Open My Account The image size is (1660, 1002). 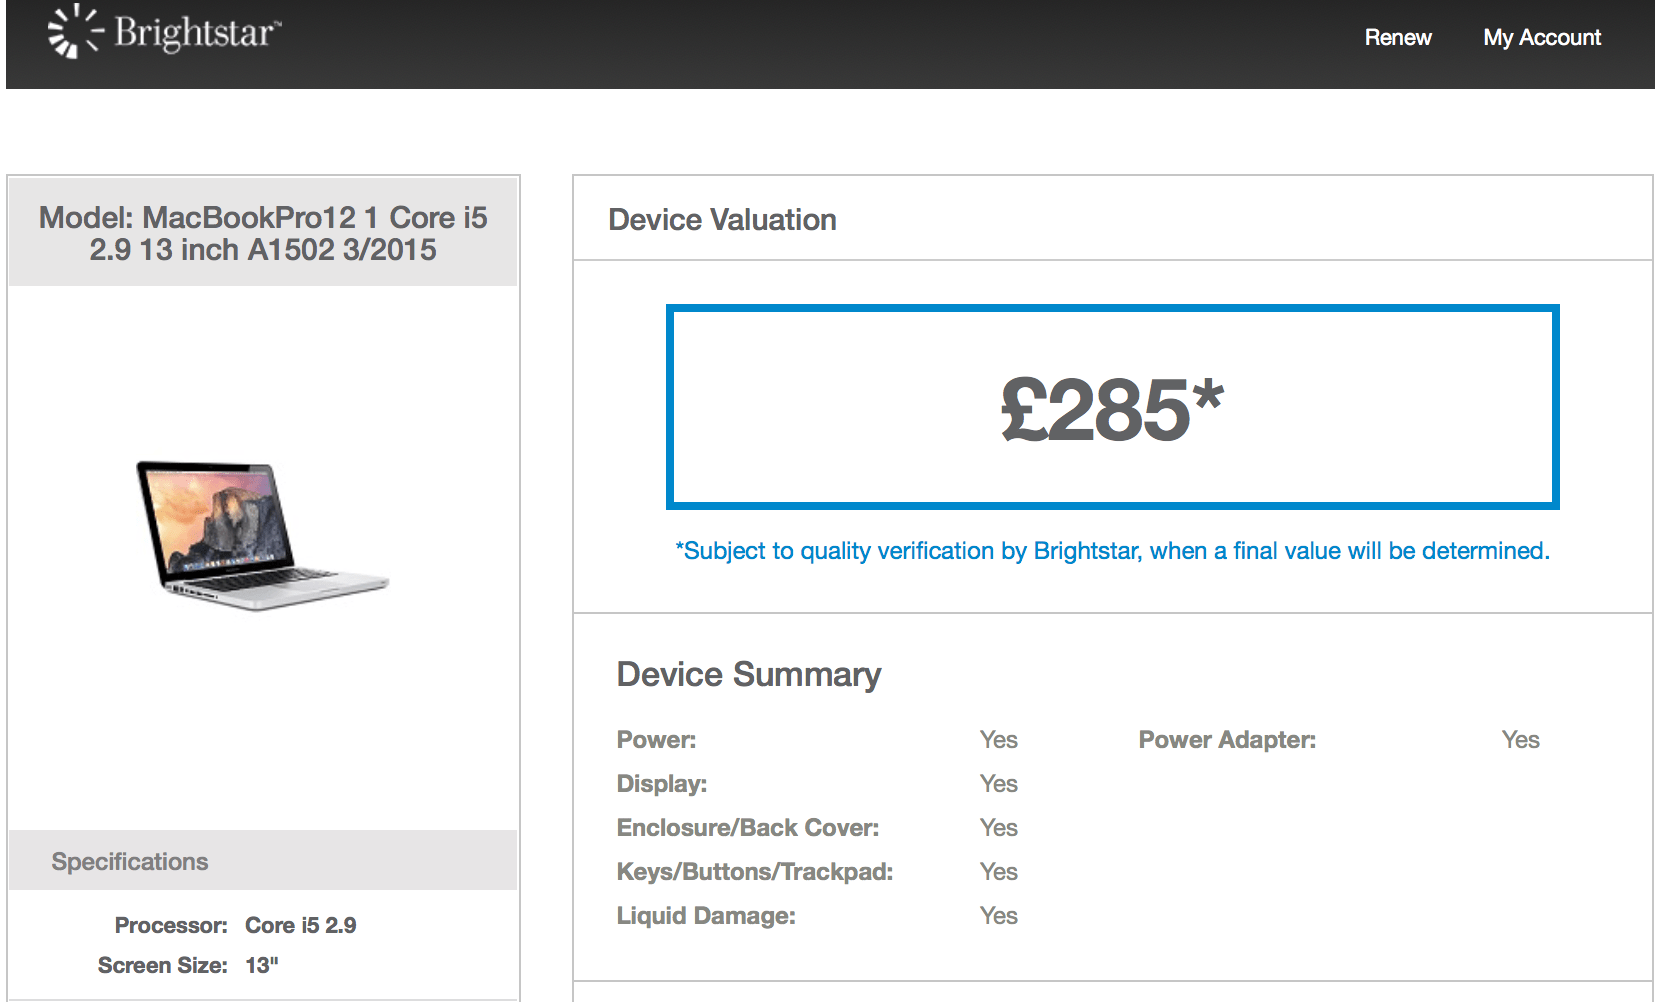tap(1541, 38)
